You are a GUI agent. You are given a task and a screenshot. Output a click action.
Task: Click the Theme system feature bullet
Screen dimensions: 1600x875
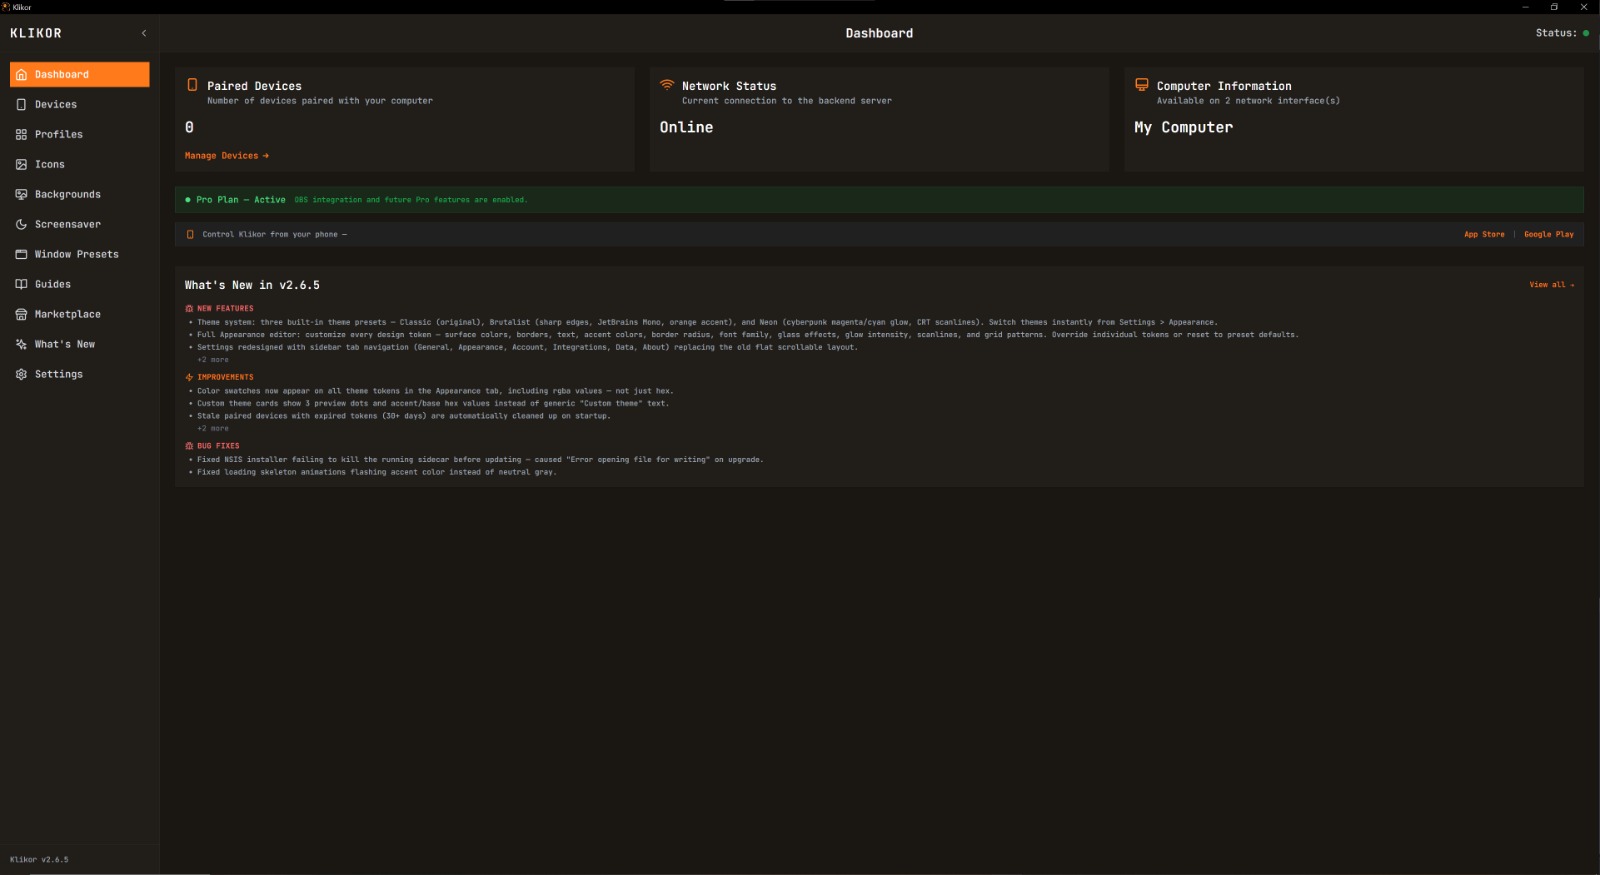coord(707,322)
